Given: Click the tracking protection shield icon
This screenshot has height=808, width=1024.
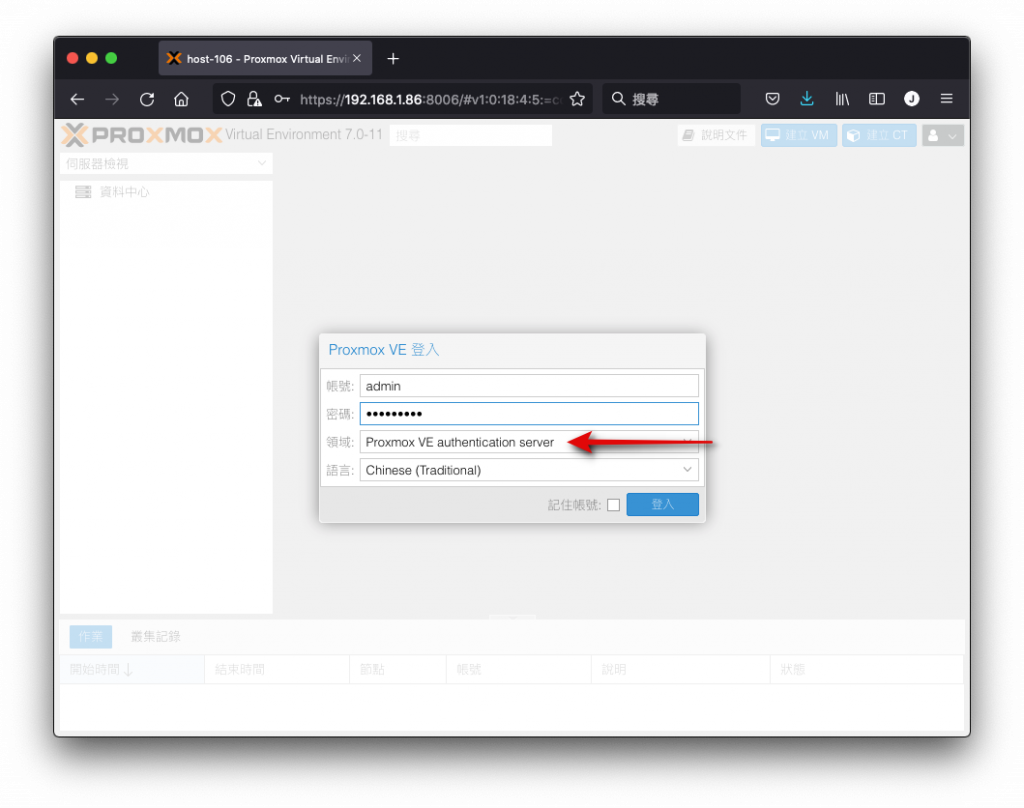Looking at the screenshot, I should [x=228, y=99].
